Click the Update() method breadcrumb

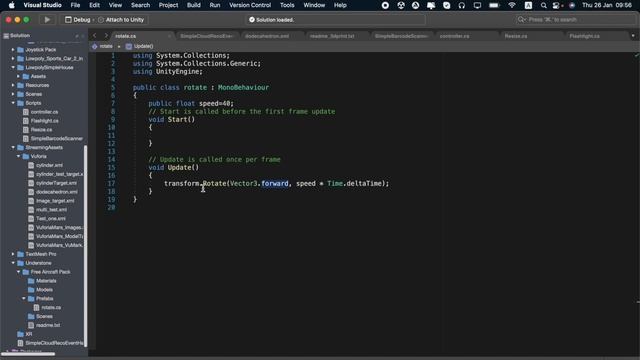(140, 46)
